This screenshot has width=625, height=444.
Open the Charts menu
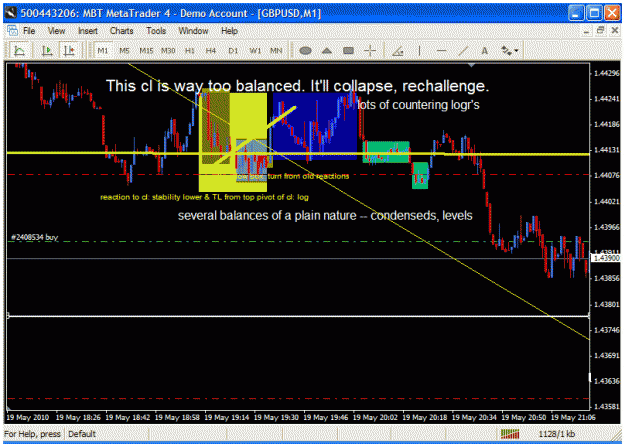coord(122,31)
